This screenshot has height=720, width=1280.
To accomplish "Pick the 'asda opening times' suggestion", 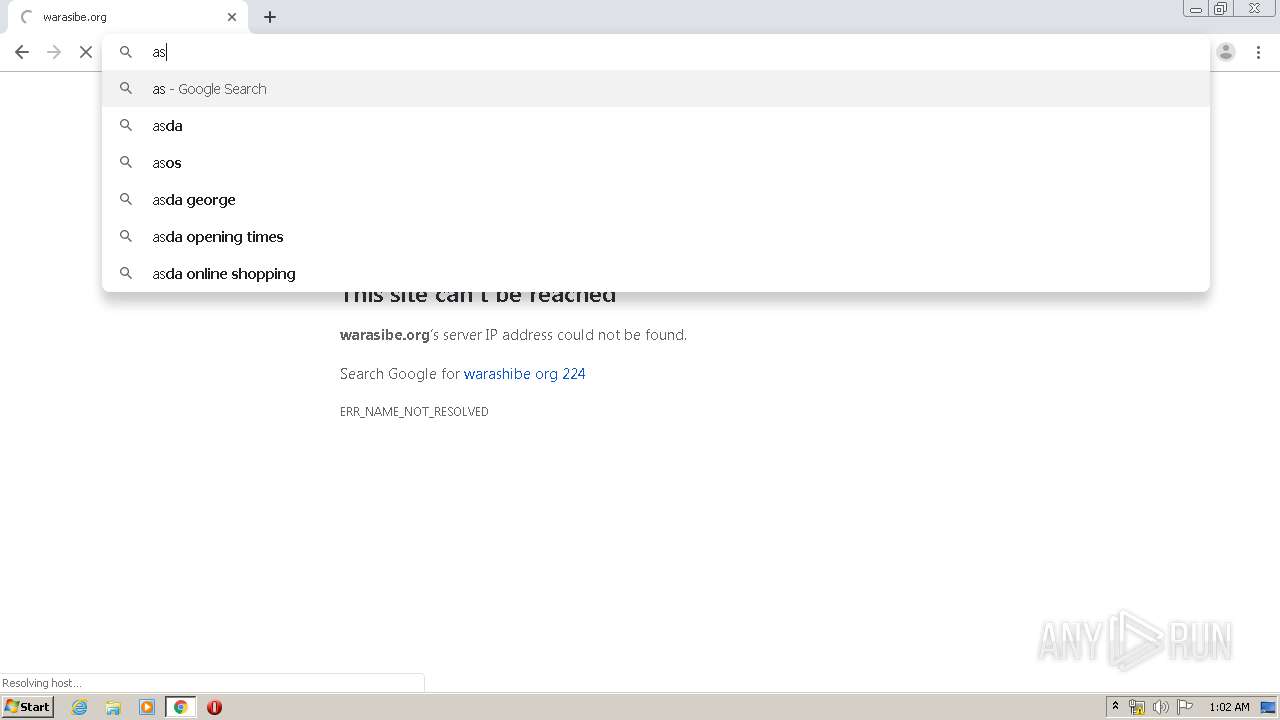I will (656, 237).
